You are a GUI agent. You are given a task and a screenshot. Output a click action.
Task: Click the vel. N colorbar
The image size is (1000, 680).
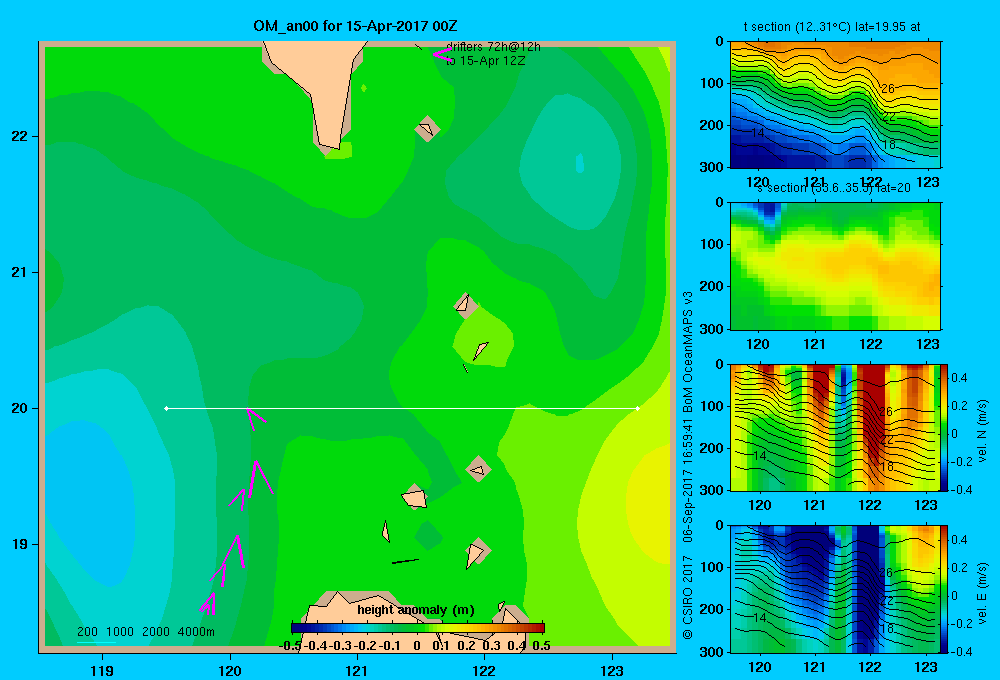[x=945, y=427]
